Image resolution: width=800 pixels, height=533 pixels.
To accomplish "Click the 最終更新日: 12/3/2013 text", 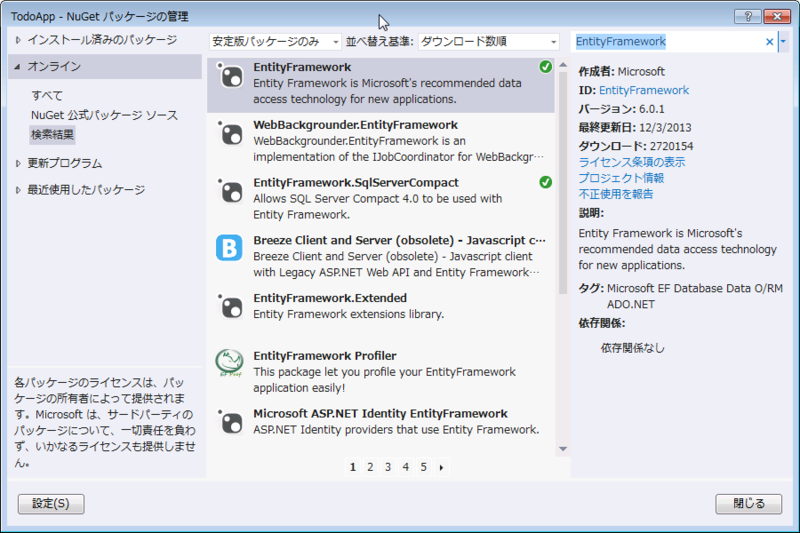I will click(x=635, y=128).
